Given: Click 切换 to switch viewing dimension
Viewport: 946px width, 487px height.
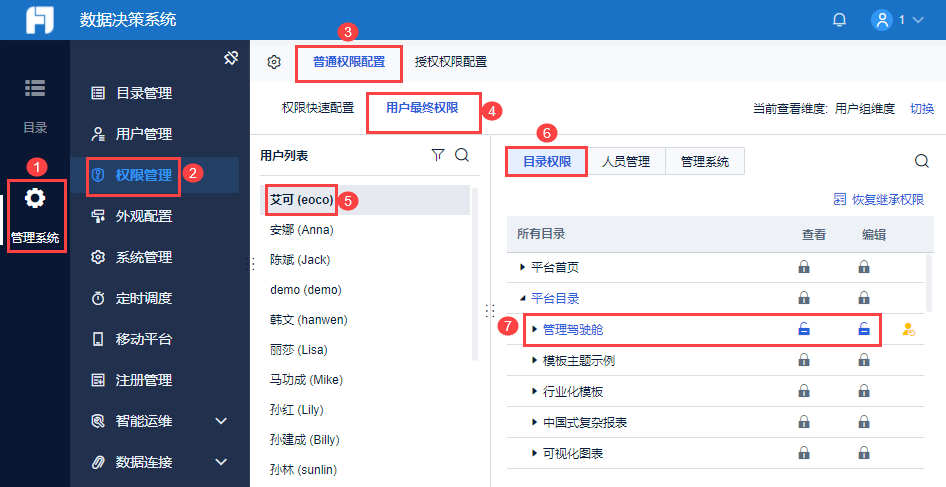Looking at the screenshot, I should pos(922,109).
